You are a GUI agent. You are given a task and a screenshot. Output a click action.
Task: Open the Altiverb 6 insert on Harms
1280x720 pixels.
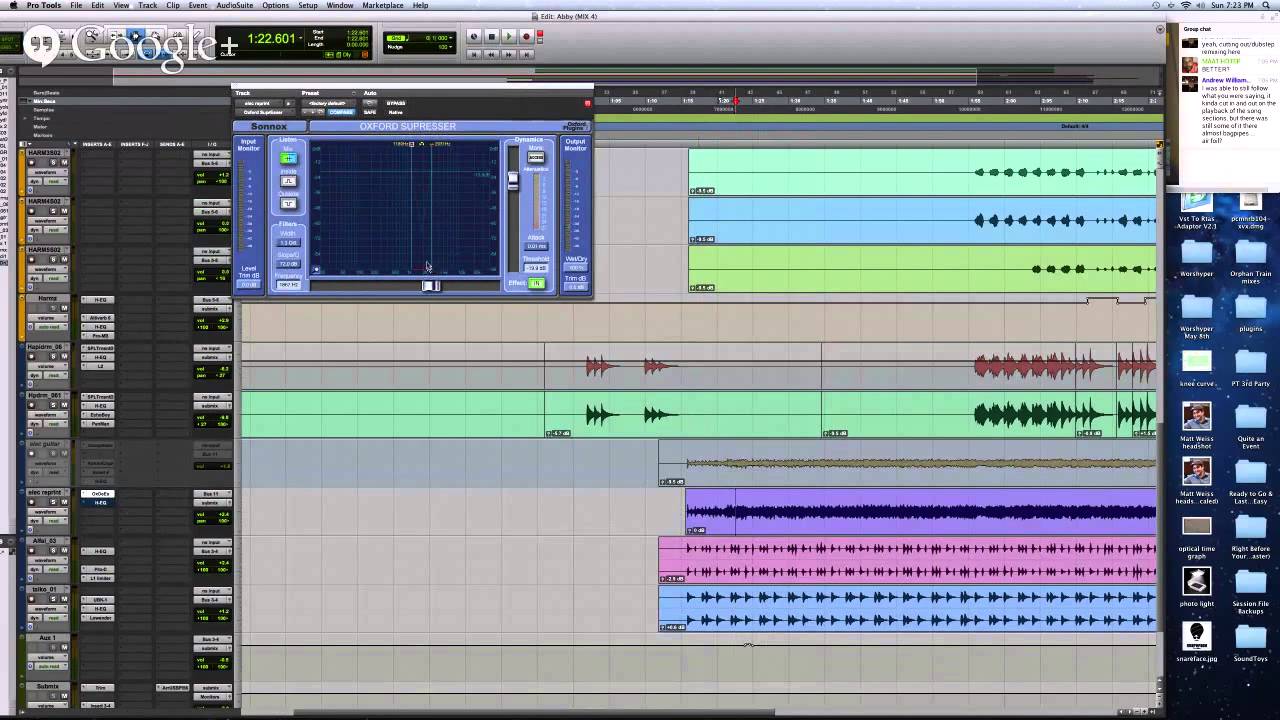[97, 317]
